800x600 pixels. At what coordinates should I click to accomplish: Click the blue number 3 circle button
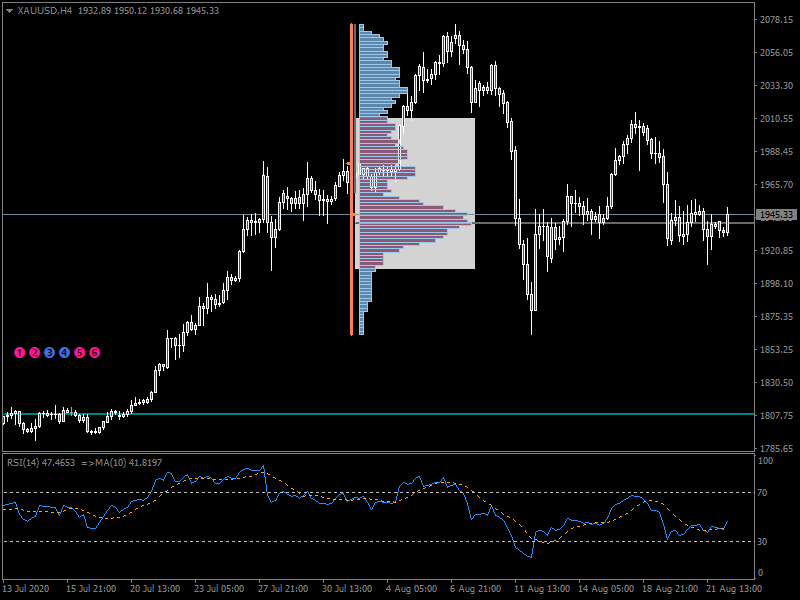[x=49, y=353]
